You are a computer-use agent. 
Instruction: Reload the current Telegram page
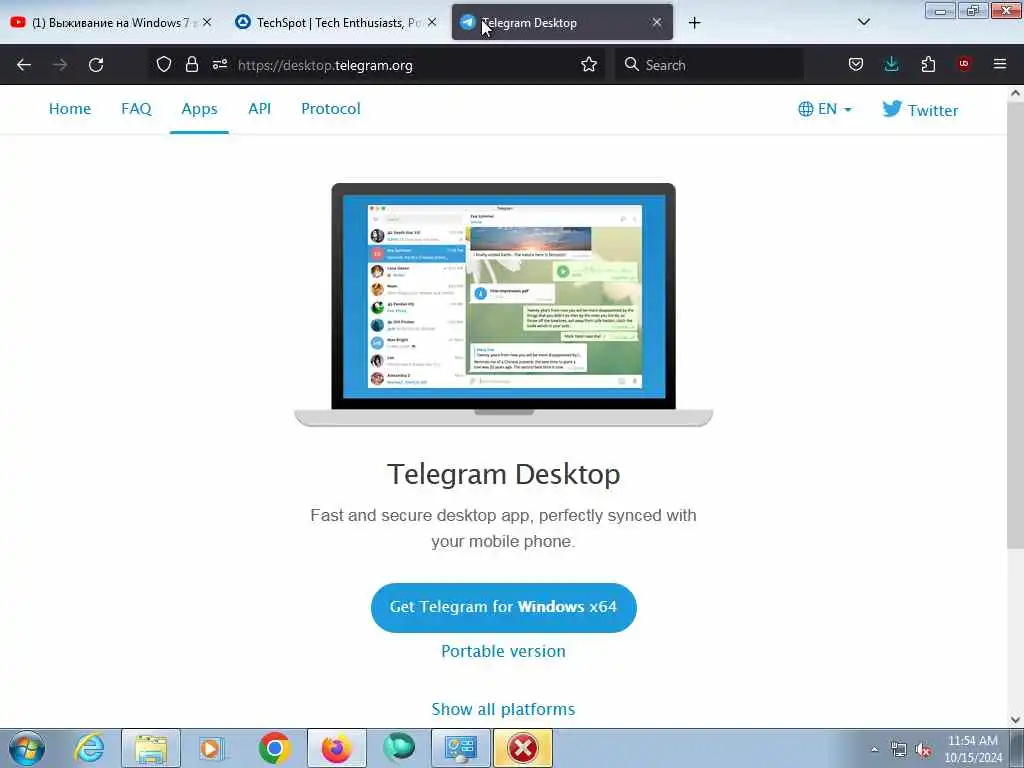click(x=96, y=65)
